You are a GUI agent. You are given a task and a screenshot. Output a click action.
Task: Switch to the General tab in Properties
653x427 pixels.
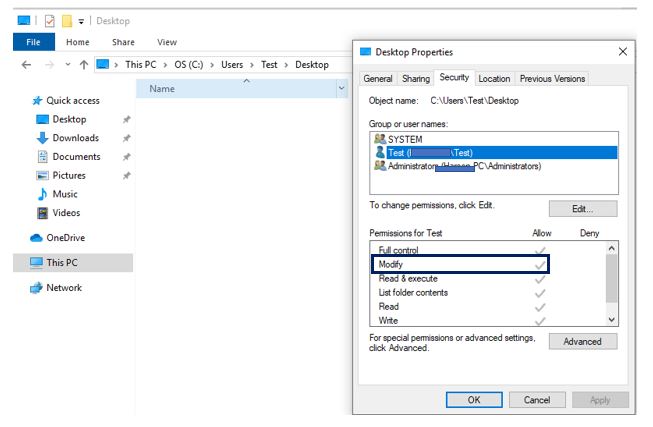pyautogui.click(x=378, y=79)
